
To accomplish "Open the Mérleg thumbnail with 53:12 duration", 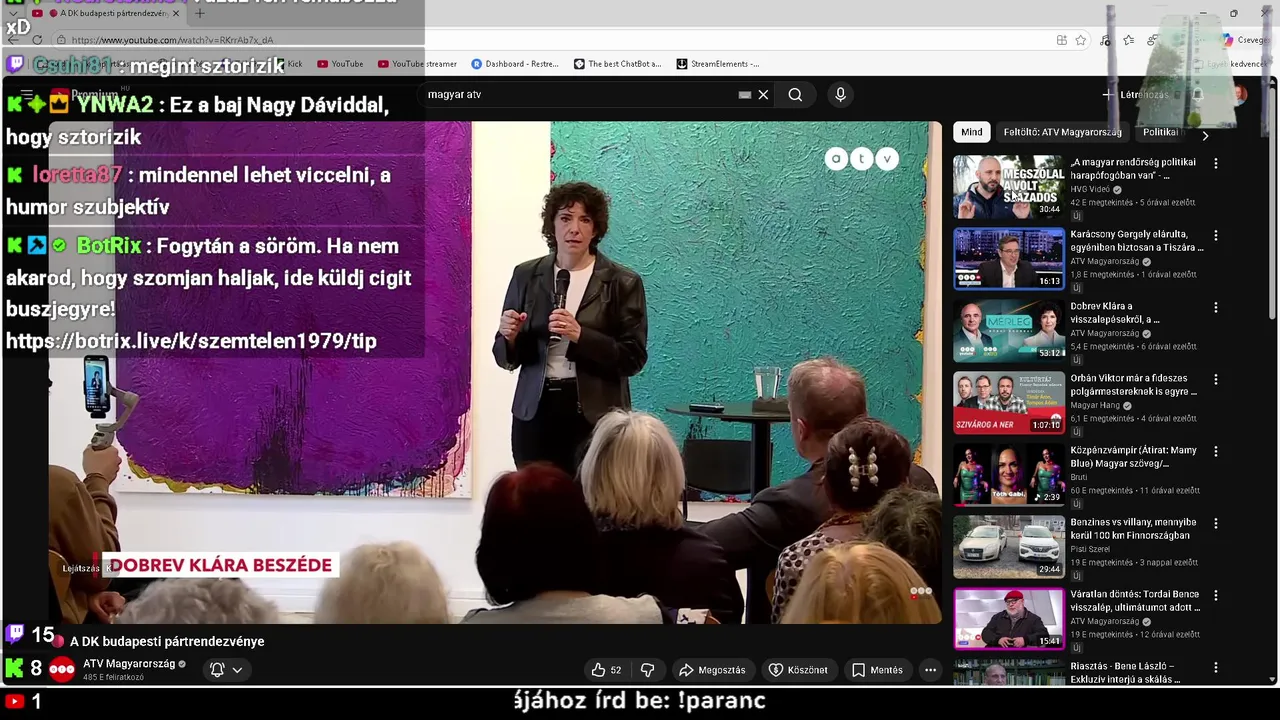I will pyautogui.click(x=1008, y=330).
